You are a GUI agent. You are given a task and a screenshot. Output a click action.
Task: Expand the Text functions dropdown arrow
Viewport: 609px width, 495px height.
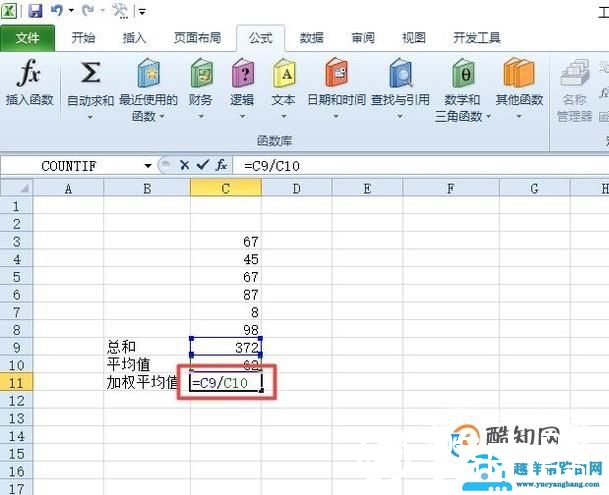(284, 116)
